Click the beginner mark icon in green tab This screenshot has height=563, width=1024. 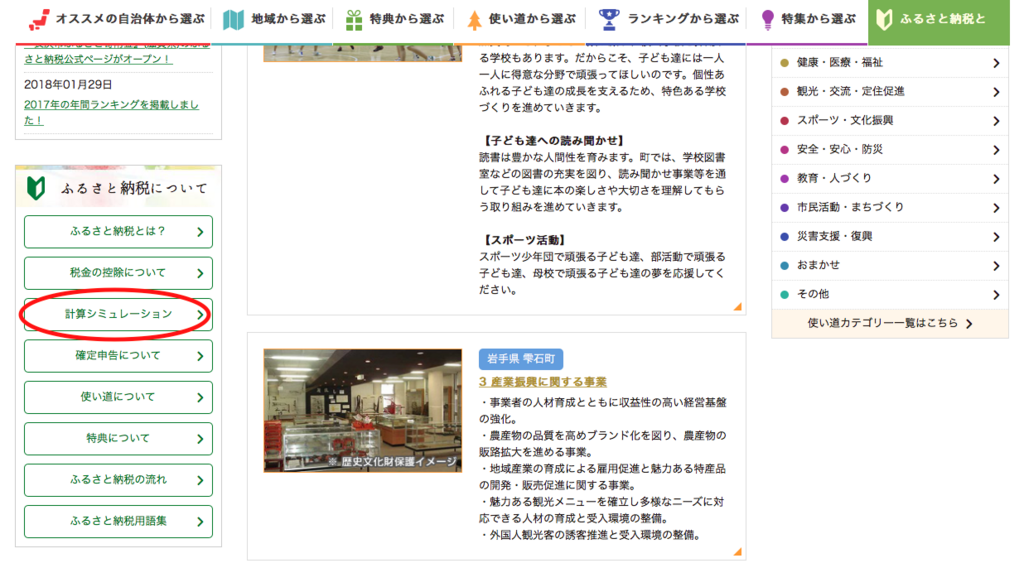tap(884, 20)
